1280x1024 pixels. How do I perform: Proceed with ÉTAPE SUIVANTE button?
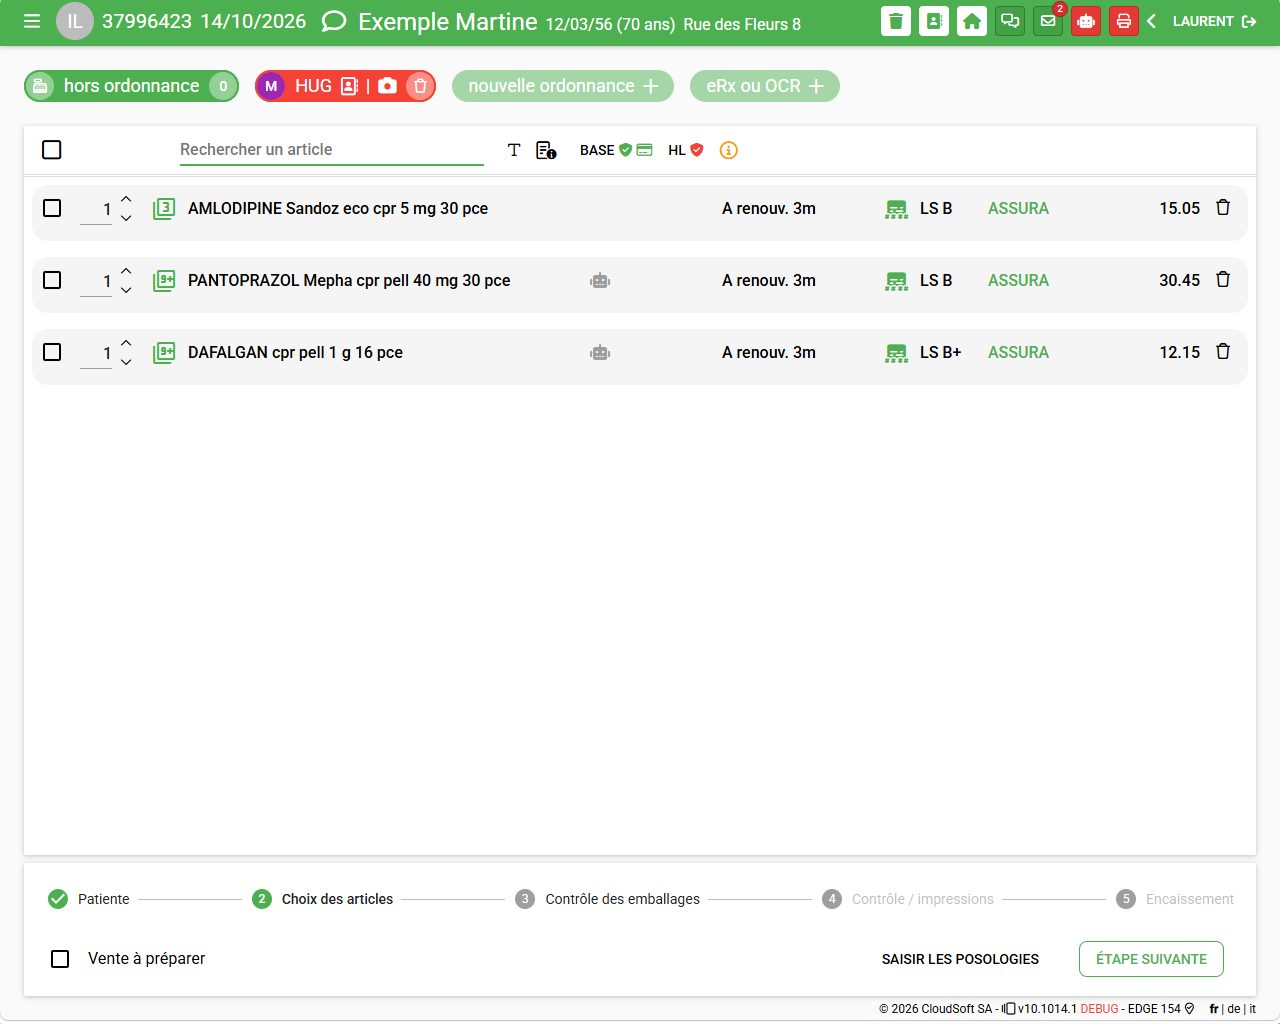pos(1151,959)
